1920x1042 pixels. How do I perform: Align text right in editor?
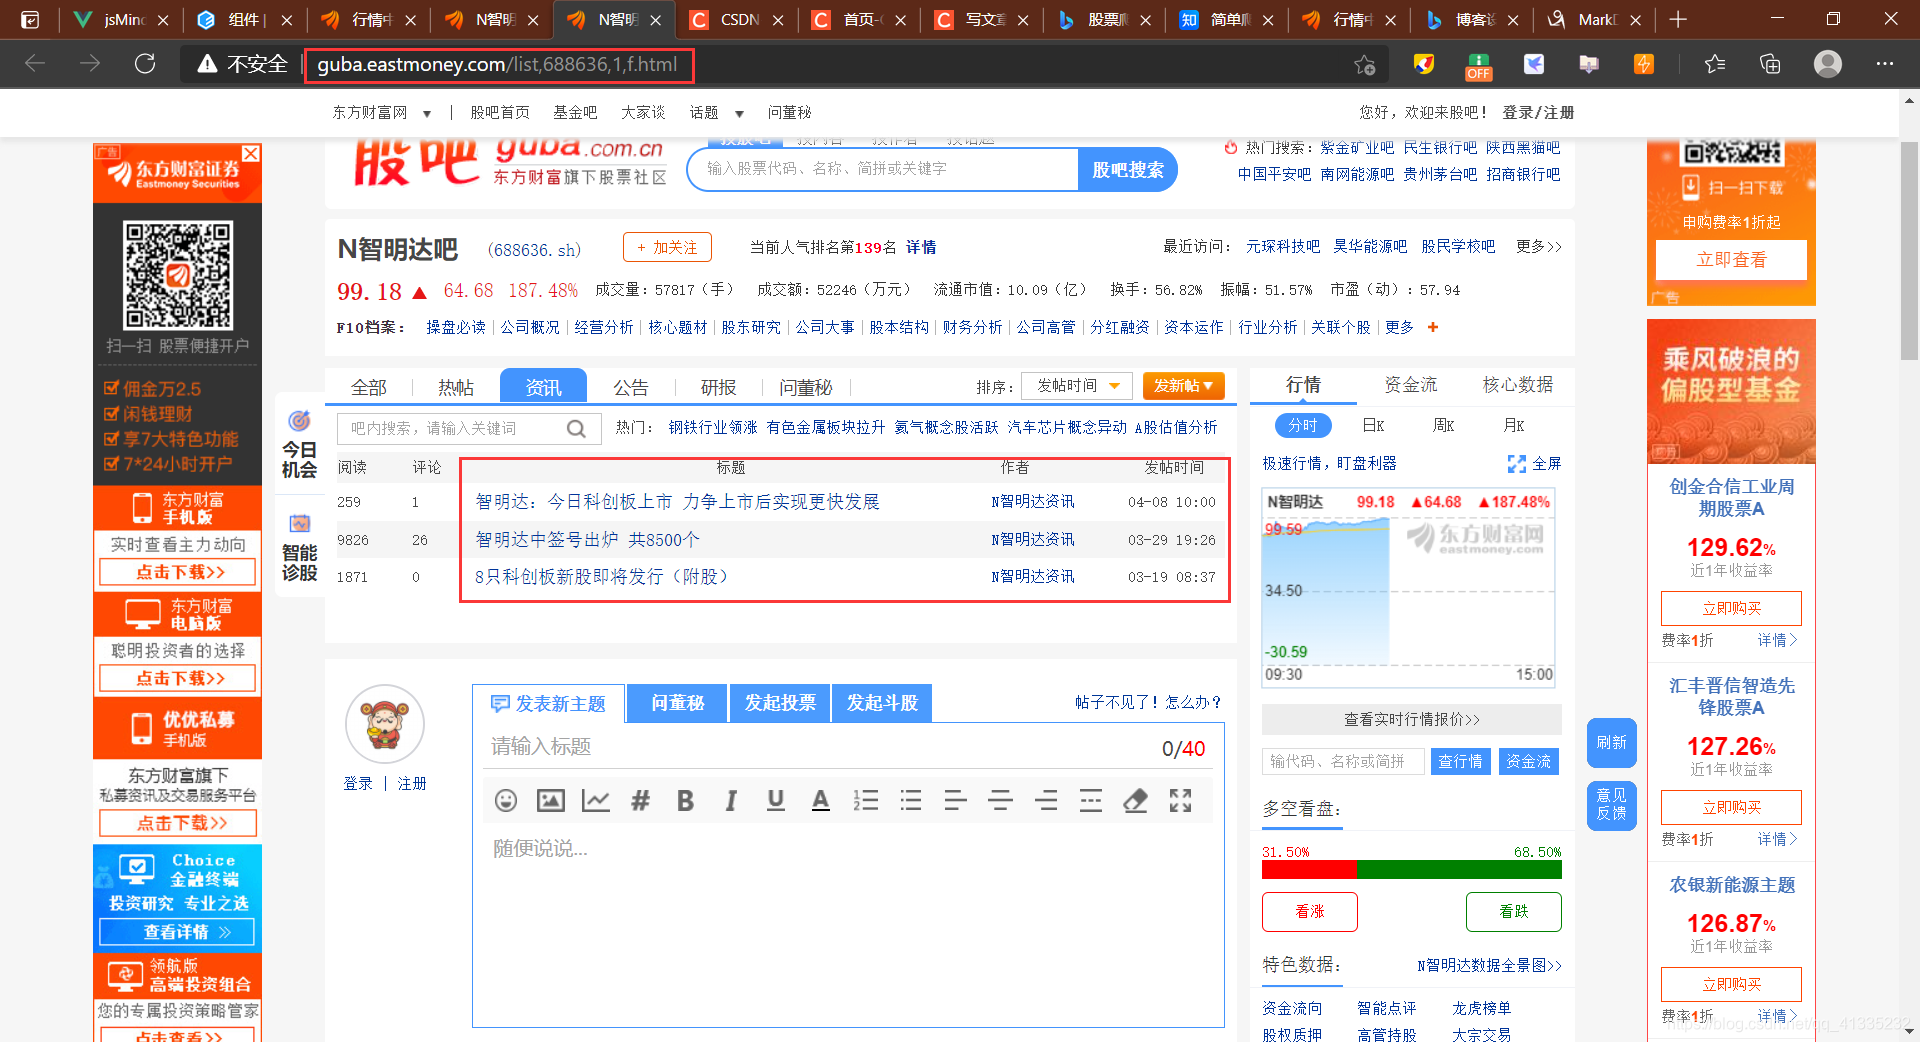1046,800
